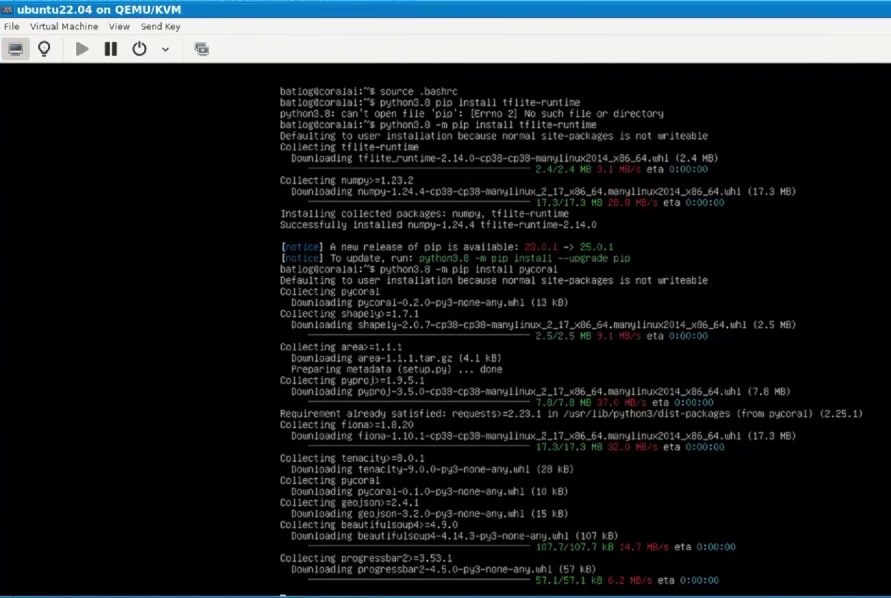Click the 'pip install pycoral' command line
Image resolution: width=891 pixels, height=598 pixels.
click(x=419, y=269)
